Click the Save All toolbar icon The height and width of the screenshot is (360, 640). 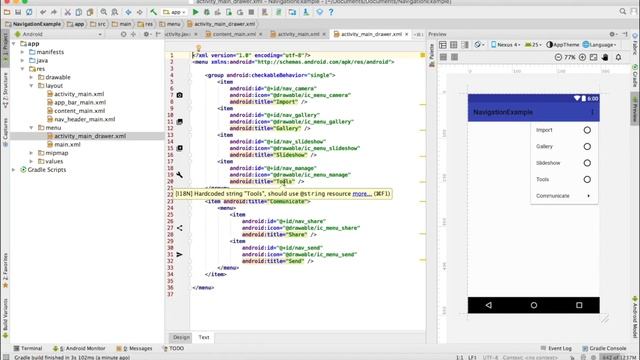(18, 12)
